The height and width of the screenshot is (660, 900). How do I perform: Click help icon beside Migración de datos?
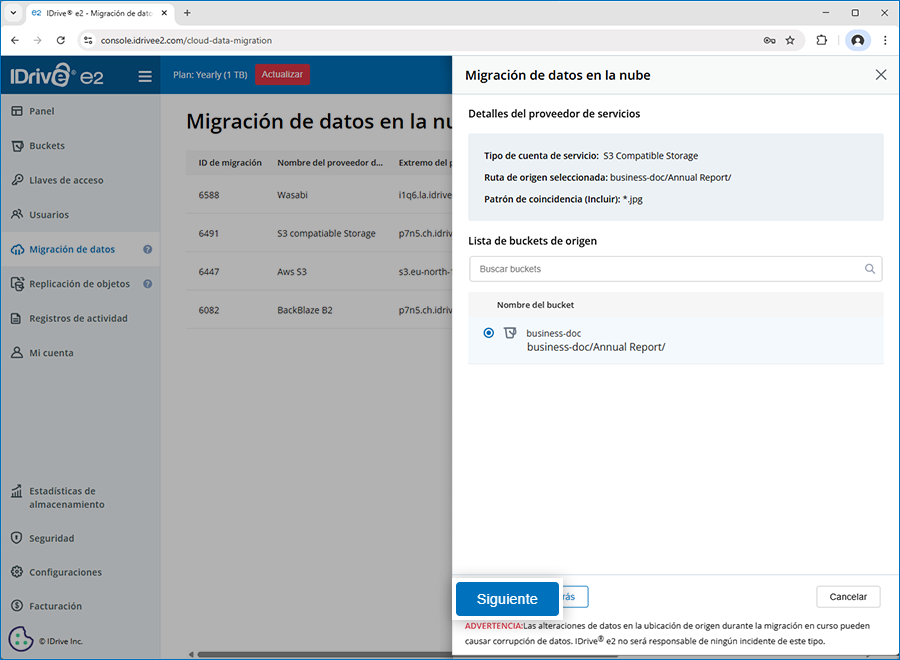[147, 250]
